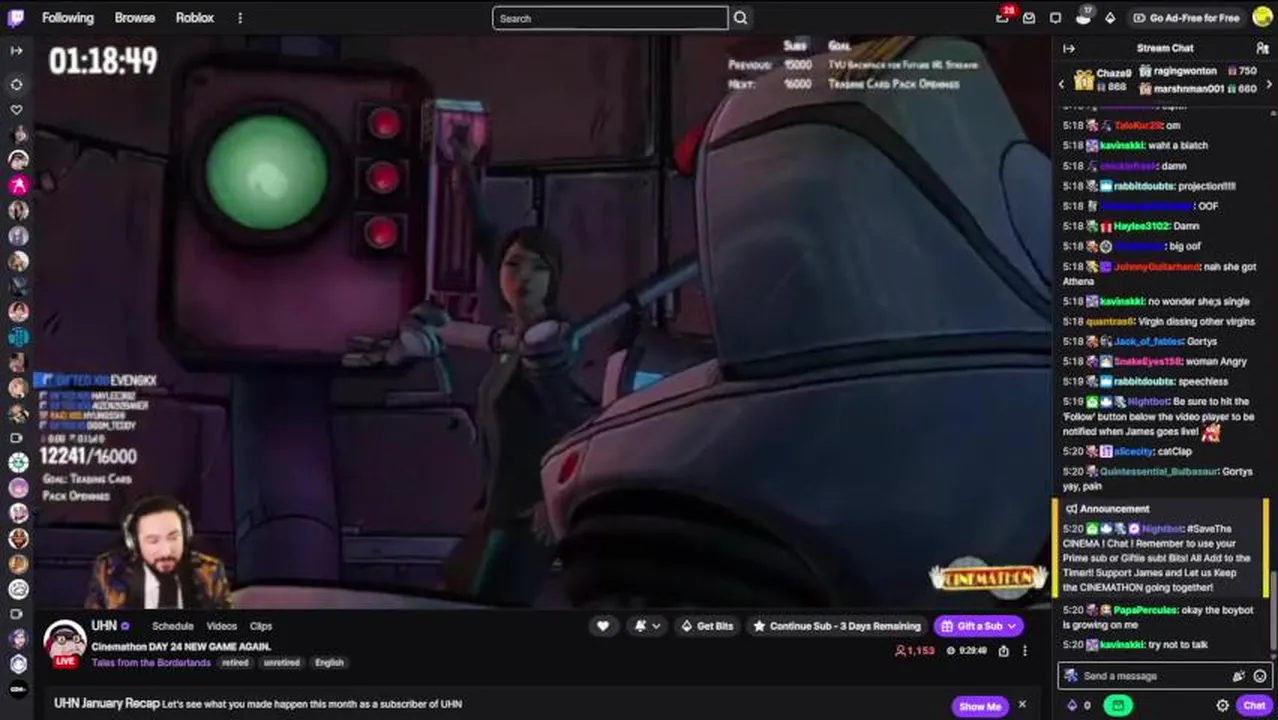Click the Jack_of_fables username in chat
This screenshot has height=720, width=1278.
[x=1148, y=341]
